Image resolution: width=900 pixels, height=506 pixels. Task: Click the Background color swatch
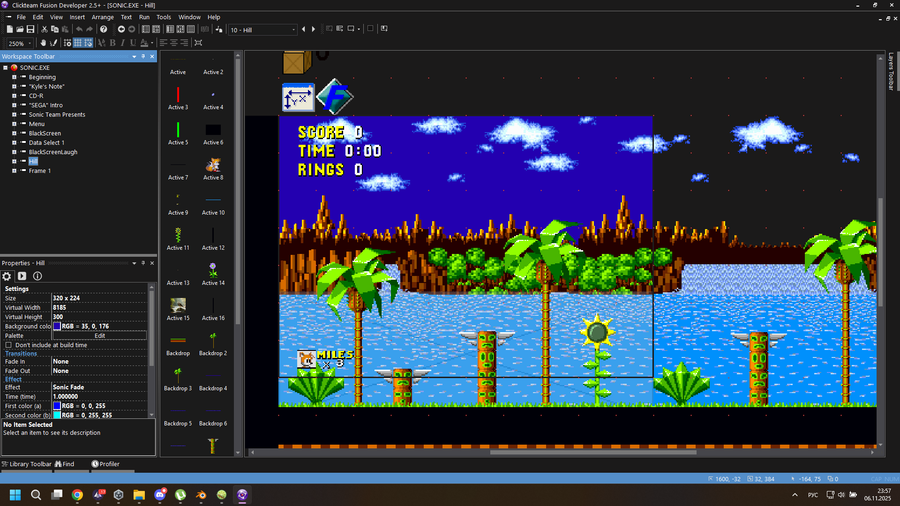[57, 326]
